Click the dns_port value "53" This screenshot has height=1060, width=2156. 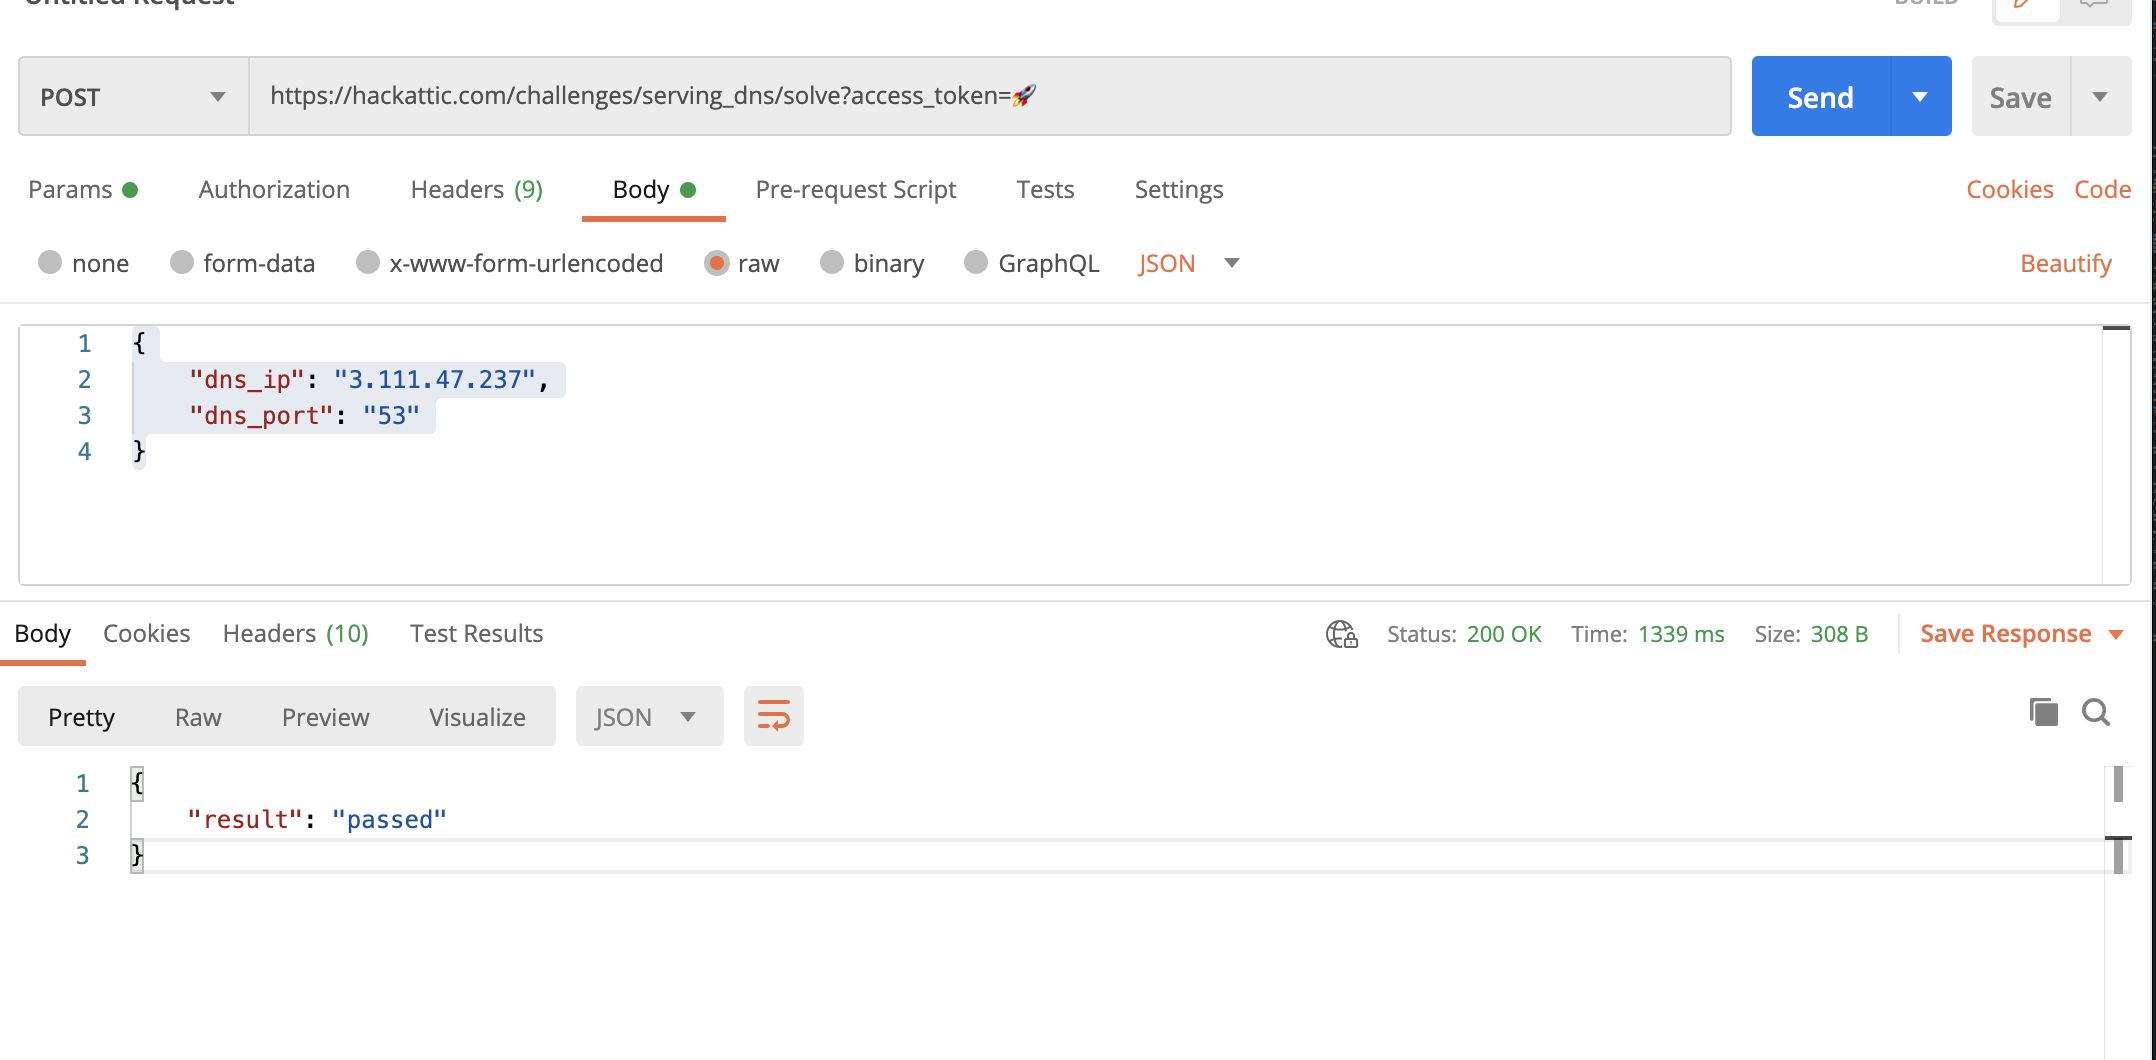pyautogui.click(x=391, y=415)
